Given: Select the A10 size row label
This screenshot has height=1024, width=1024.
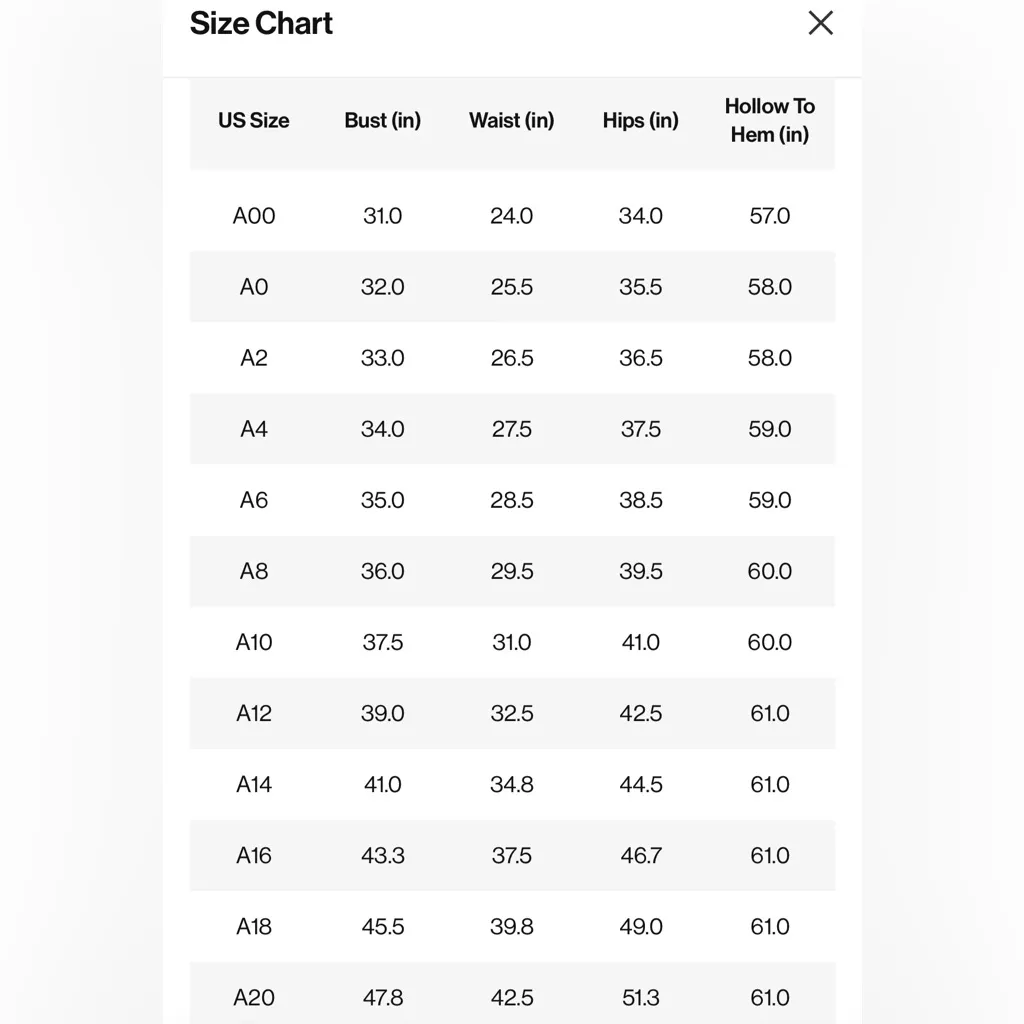Looking at the screenshot, I should coord(254,642).
